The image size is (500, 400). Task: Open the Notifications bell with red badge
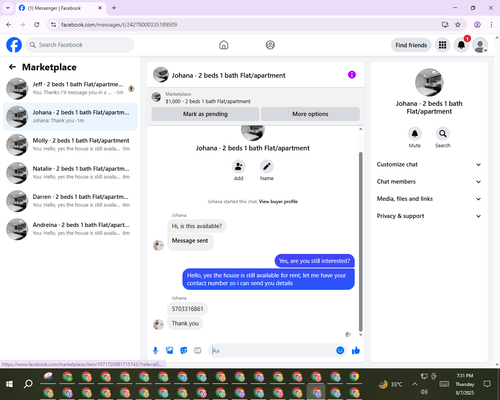pos(461,45)
